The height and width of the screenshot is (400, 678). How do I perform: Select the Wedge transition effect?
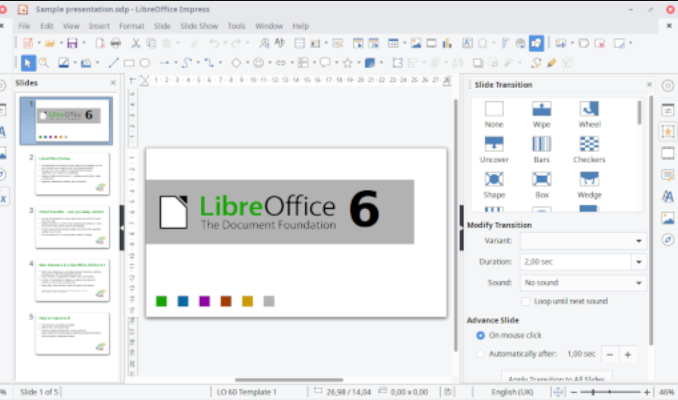pyautogui.click(x=589, y=182)
